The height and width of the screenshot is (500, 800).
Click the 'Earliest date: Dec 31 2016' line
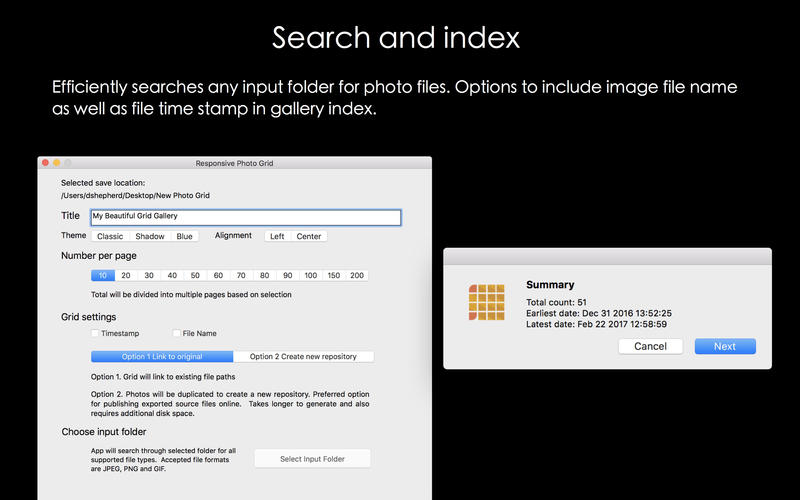[x=599, y=313]
